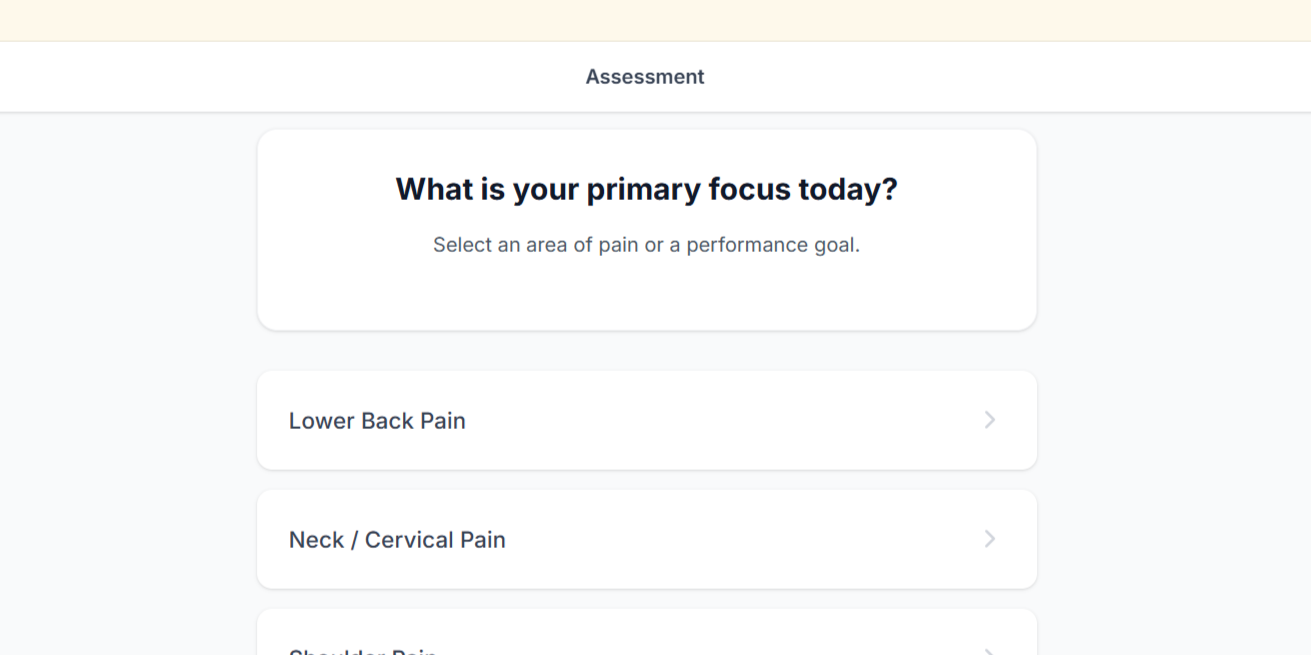This screenshot has width=1311, height=655.
Task: Click the 'Select an area of pain' subtitle
Action: pos(646,245)
